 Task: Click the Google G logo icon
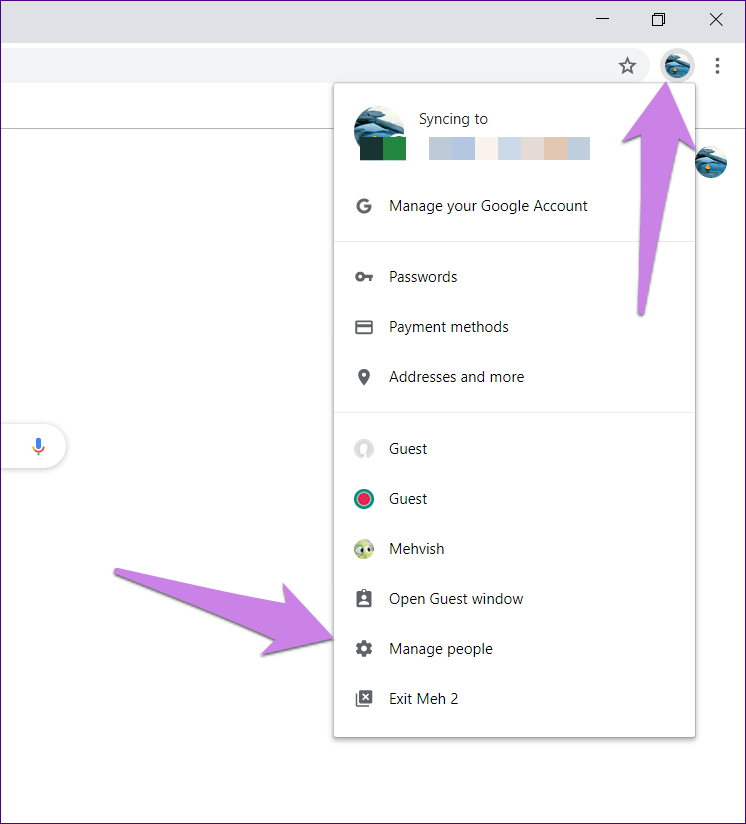point(364,206)
